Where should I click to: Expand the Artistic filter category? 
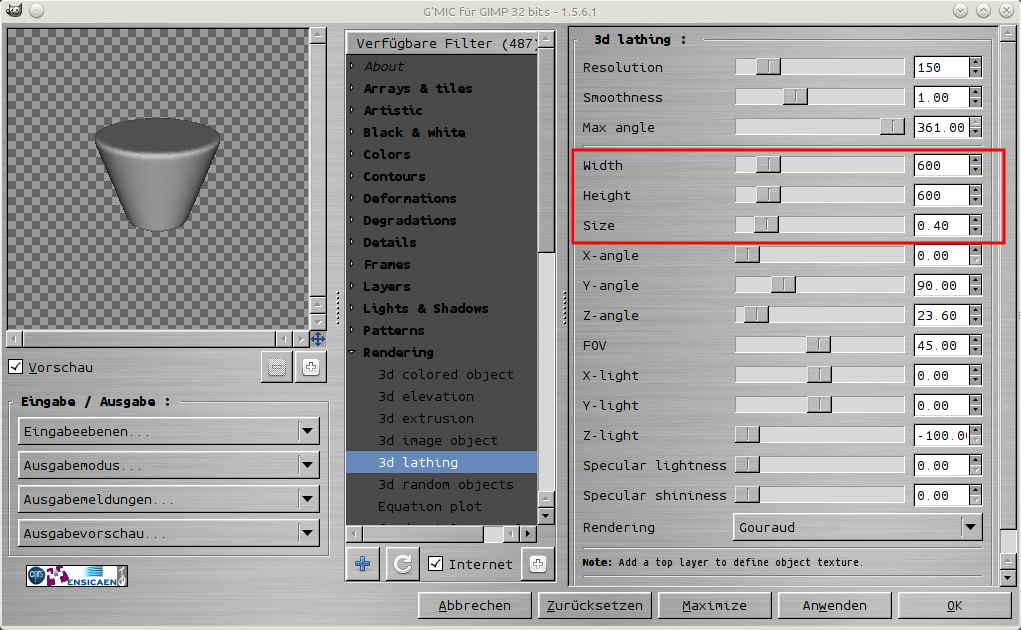[352, 110]
